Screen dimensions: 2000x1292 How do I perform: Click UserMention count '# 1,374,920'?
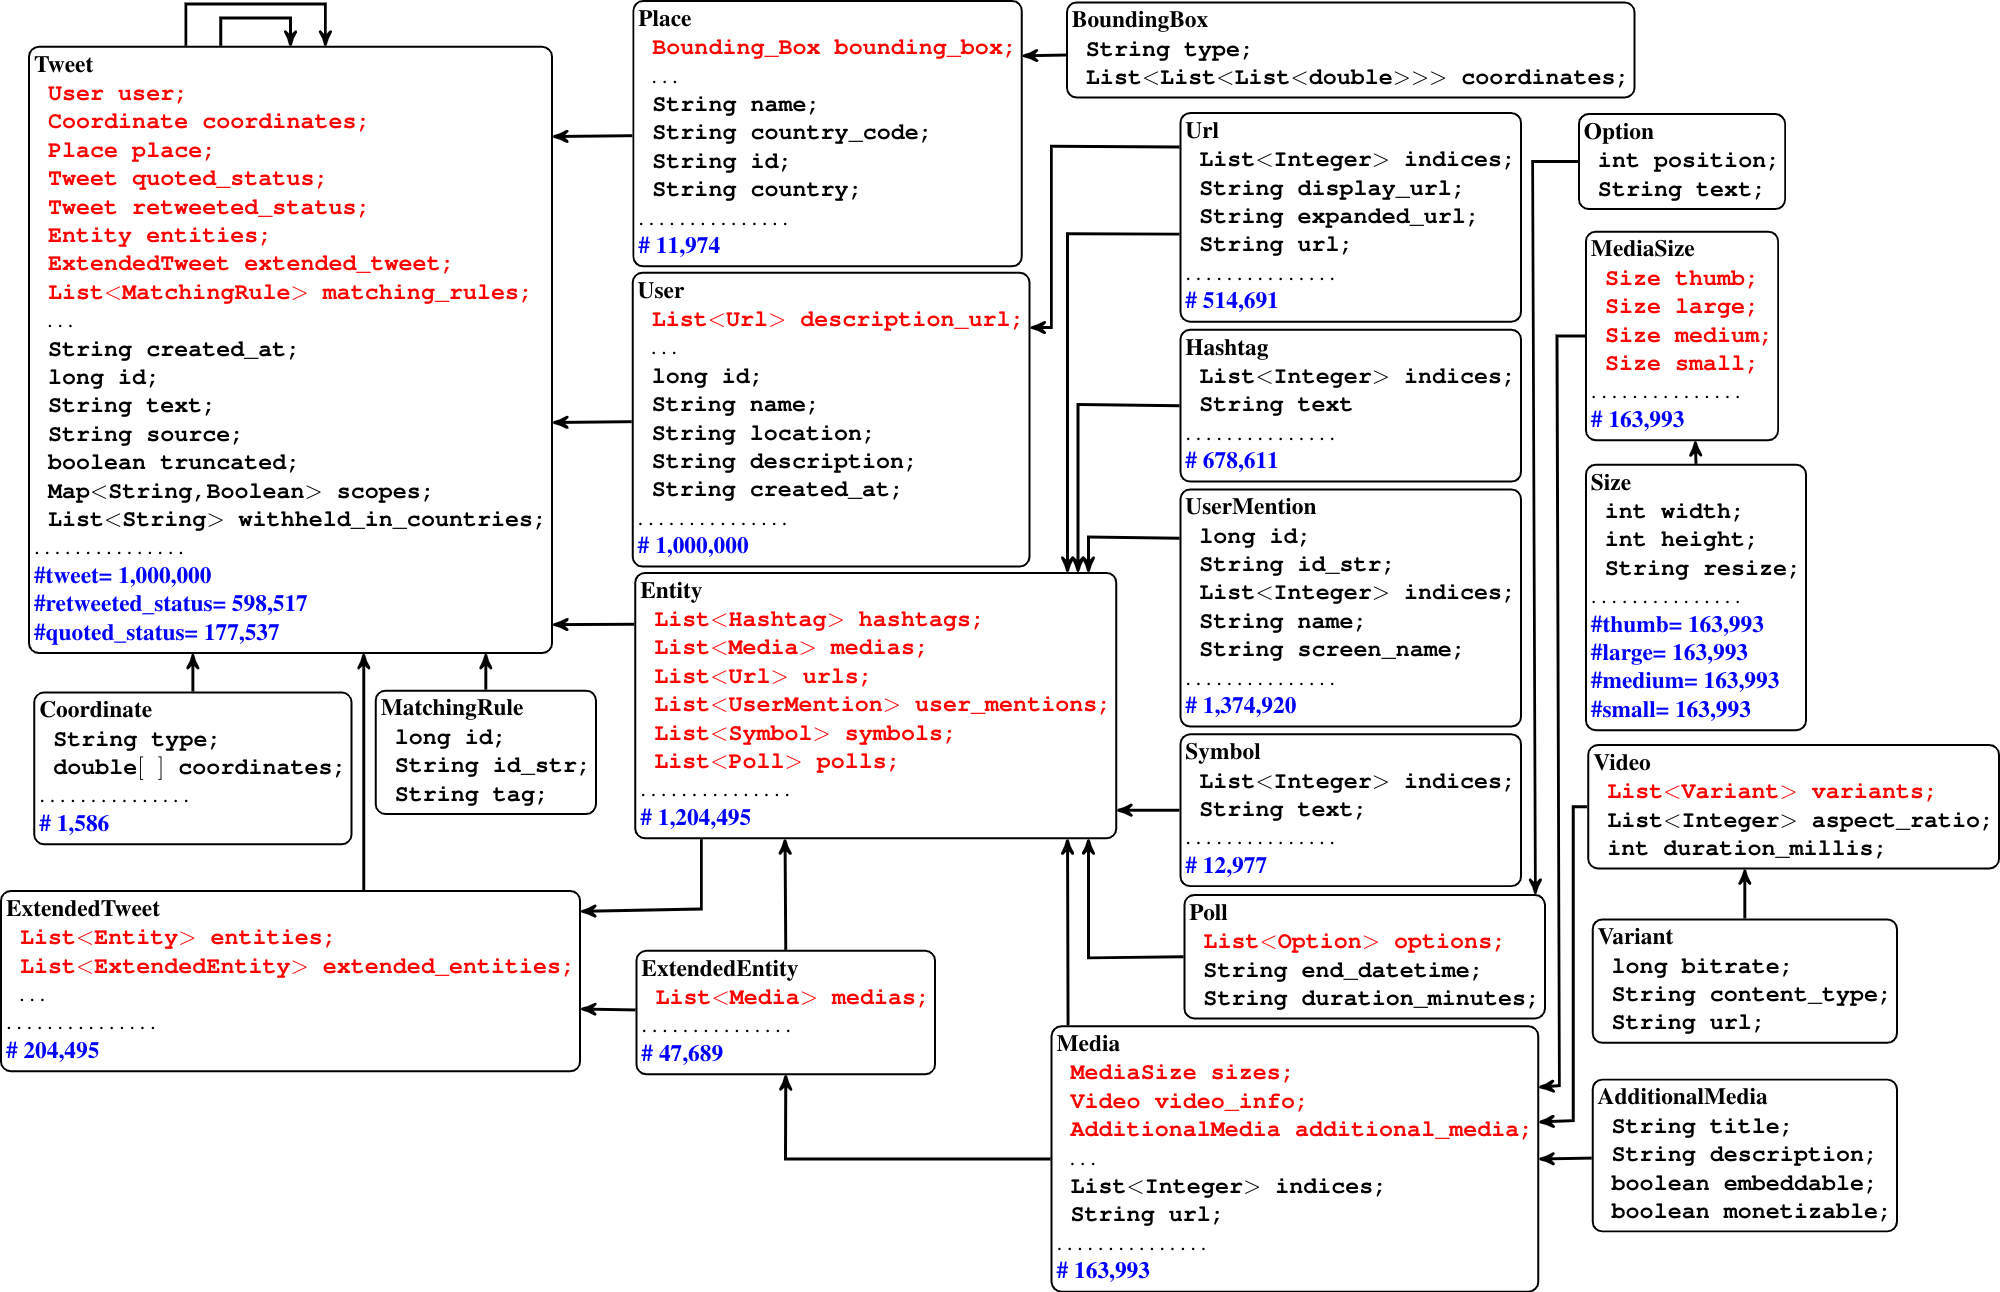(x=1240, y=706)
